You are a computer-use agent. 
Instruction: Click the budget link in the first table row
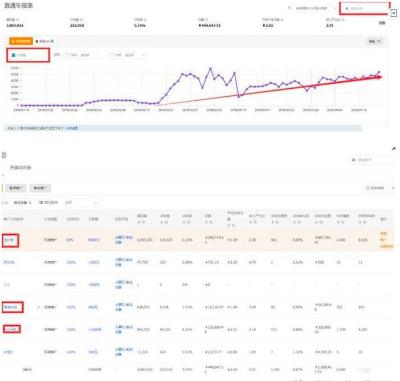(94, 240)
